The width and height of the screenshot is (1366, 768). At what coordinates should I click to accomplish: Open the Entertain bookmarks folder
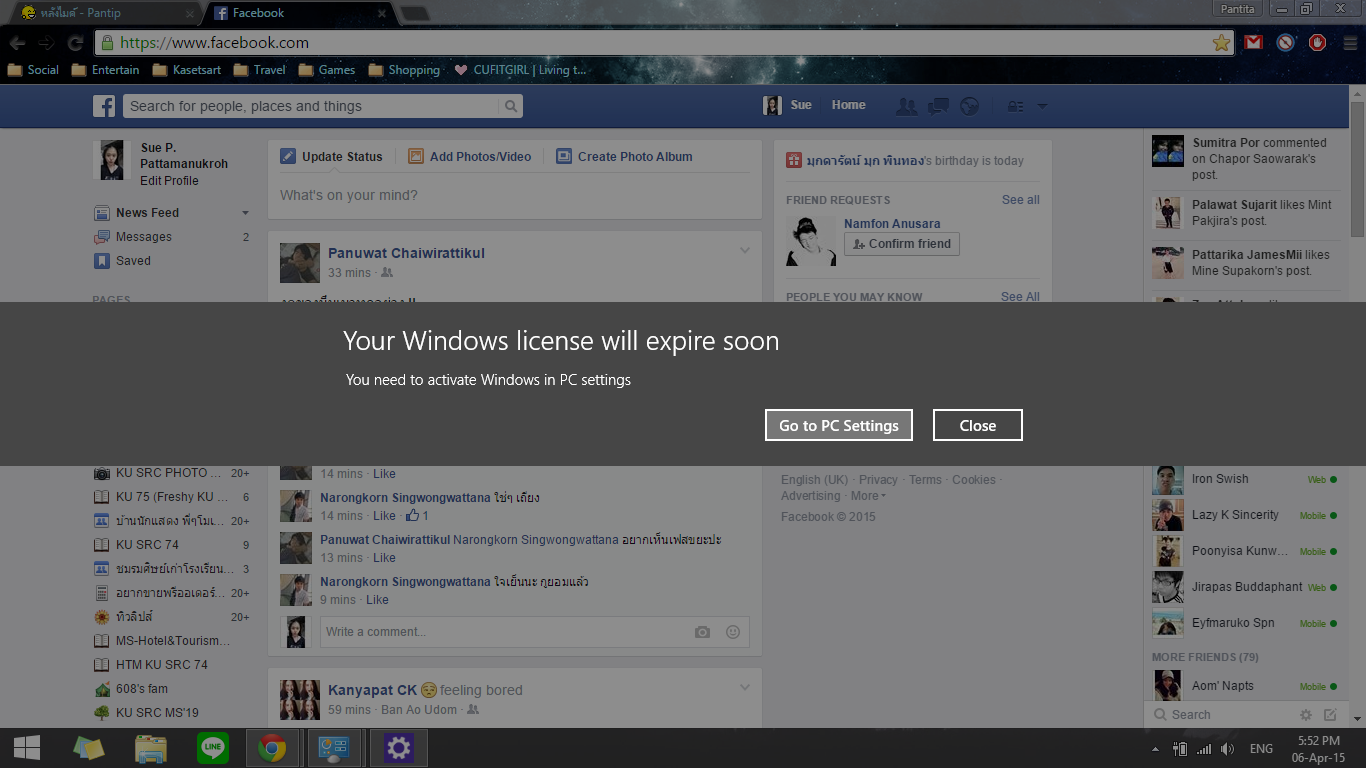104,70
